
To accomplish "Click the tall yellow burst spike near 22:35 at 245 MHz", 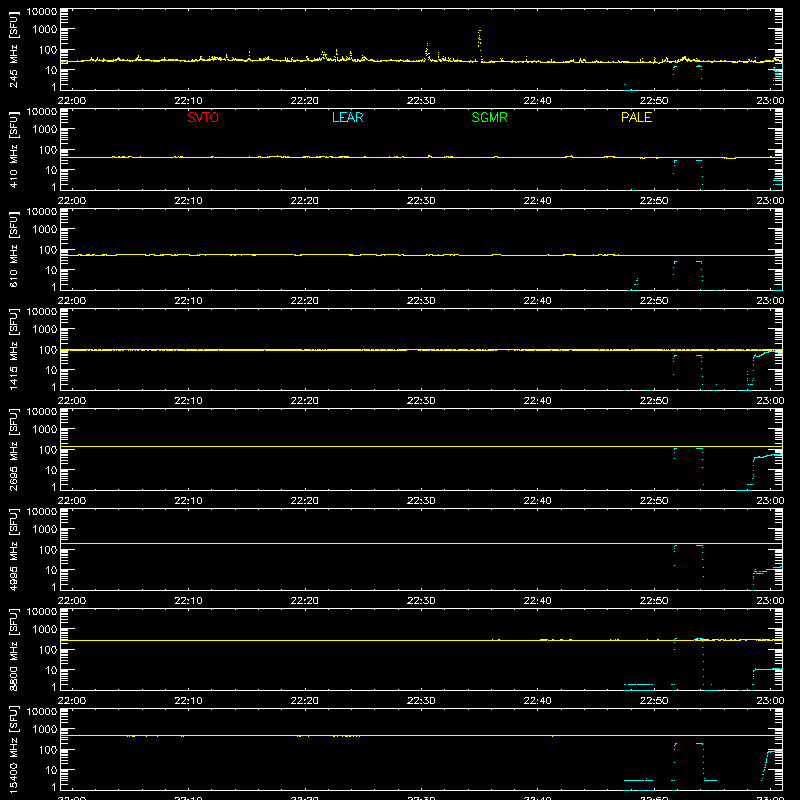I will coord(479,45).
